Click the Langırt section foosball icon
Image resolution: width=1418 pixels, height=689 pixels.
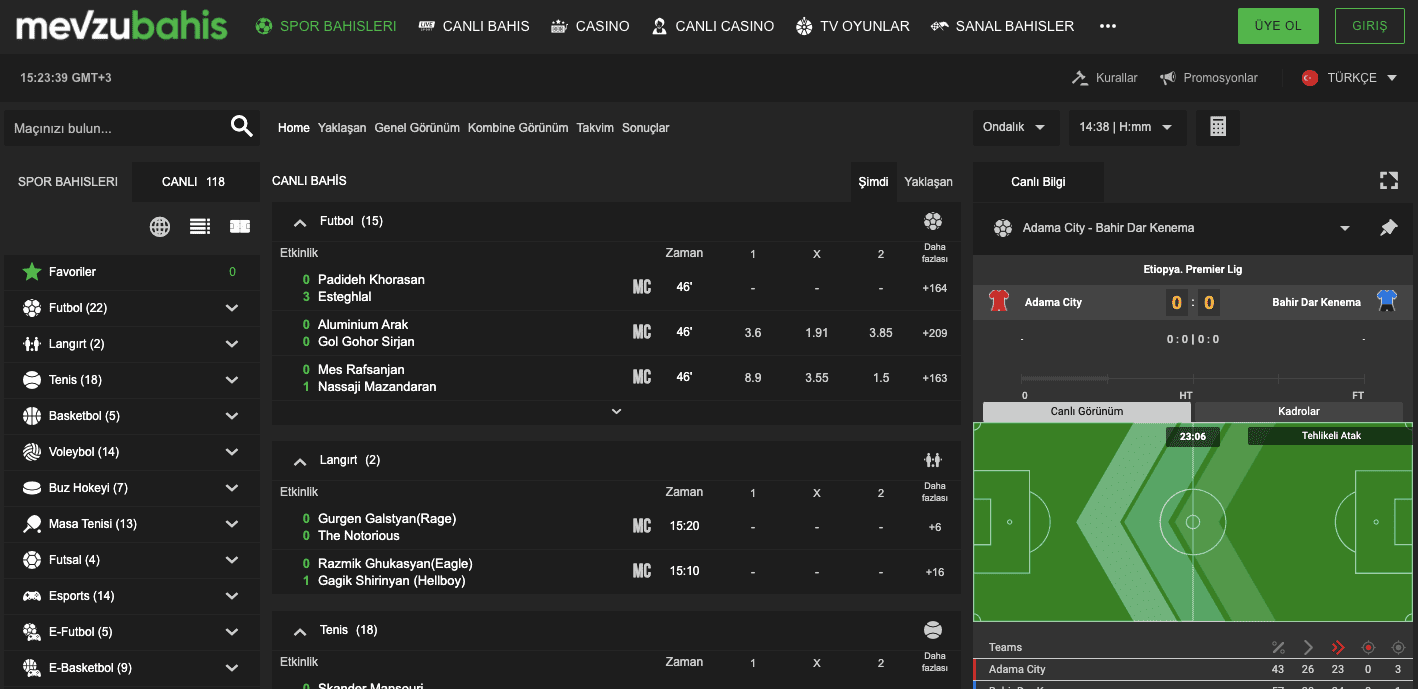(933, 460)
